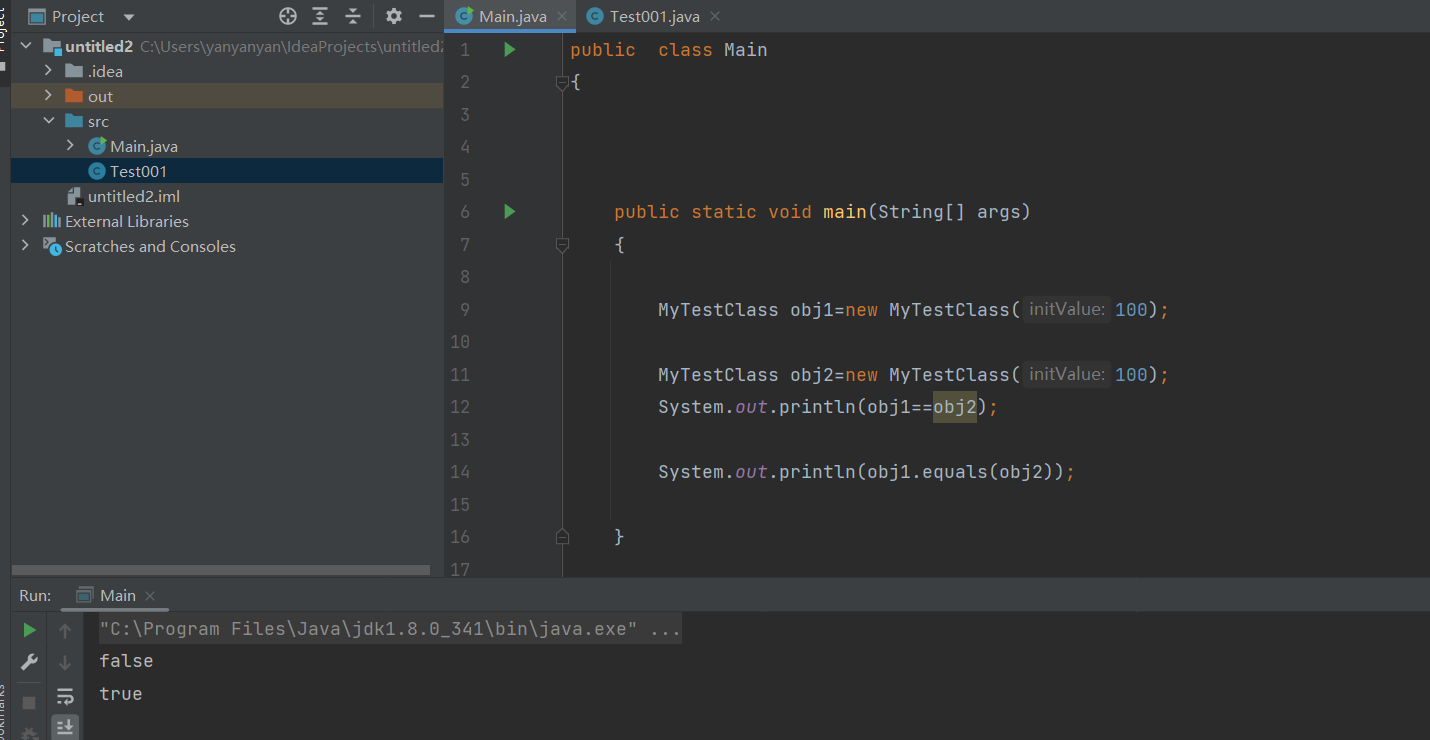Click class name Main on line 1

(x=746, y=50)
